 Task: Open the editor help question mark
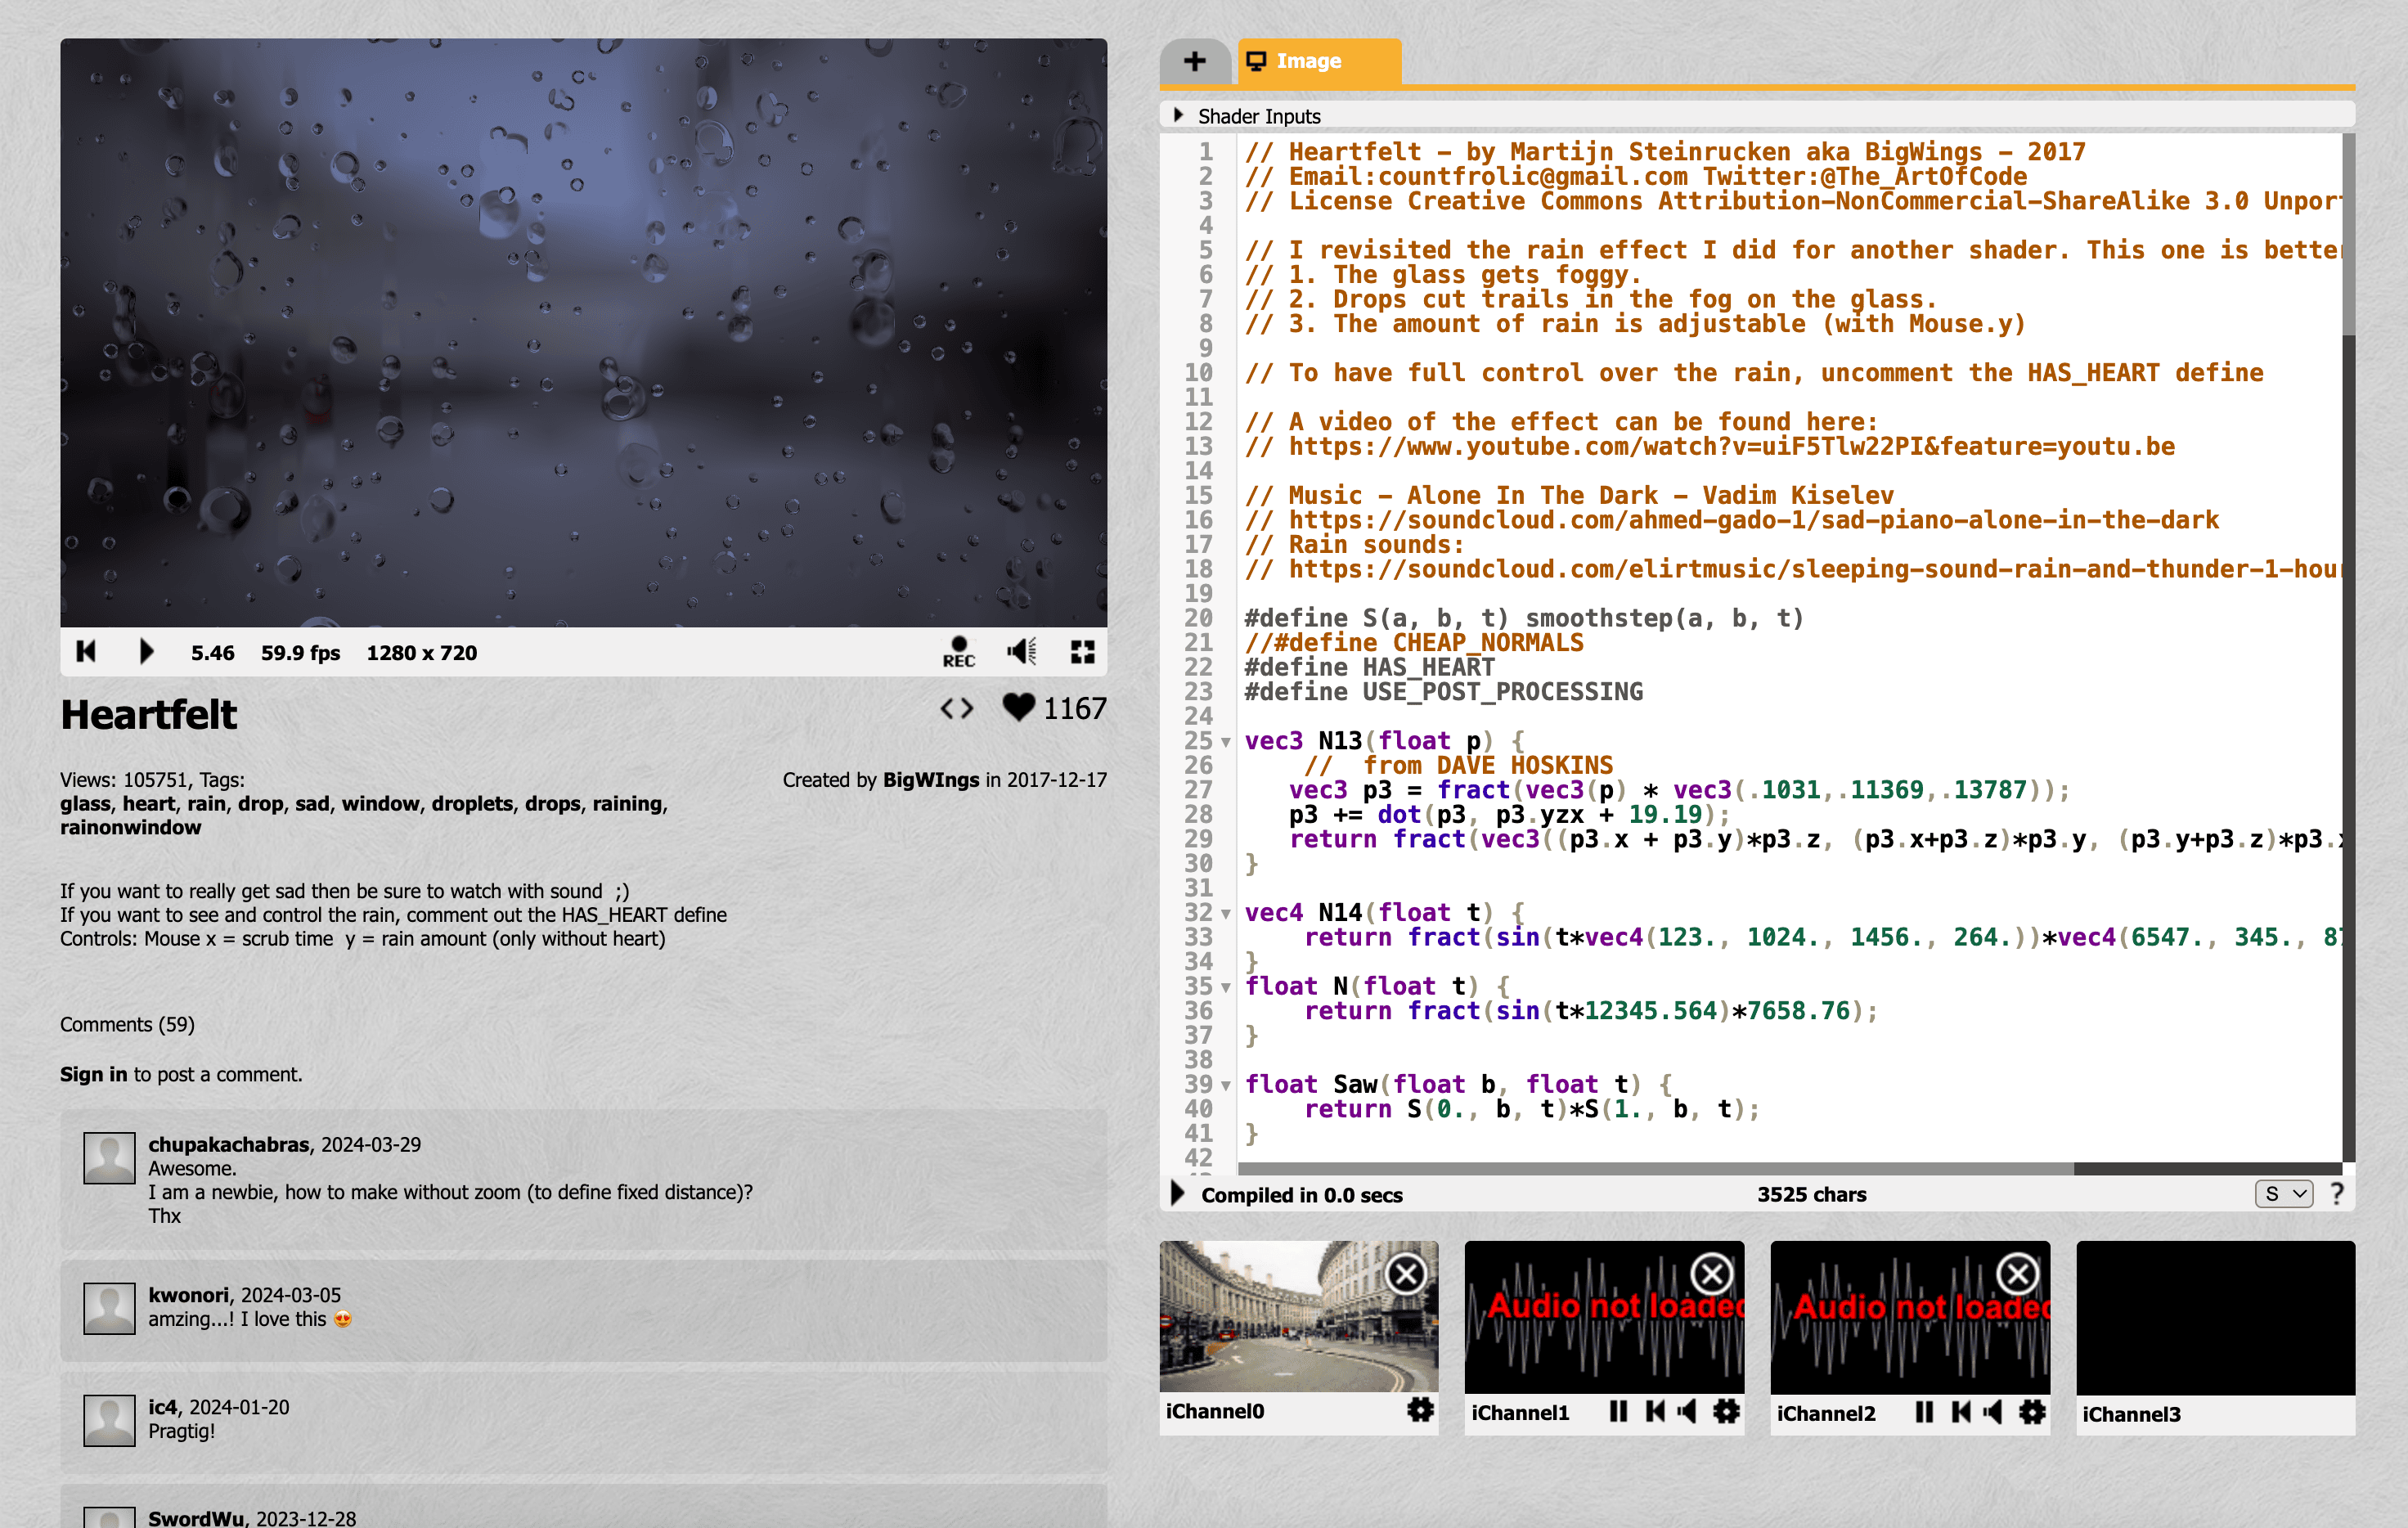pyautogui.click(x=2337, y=1194)
